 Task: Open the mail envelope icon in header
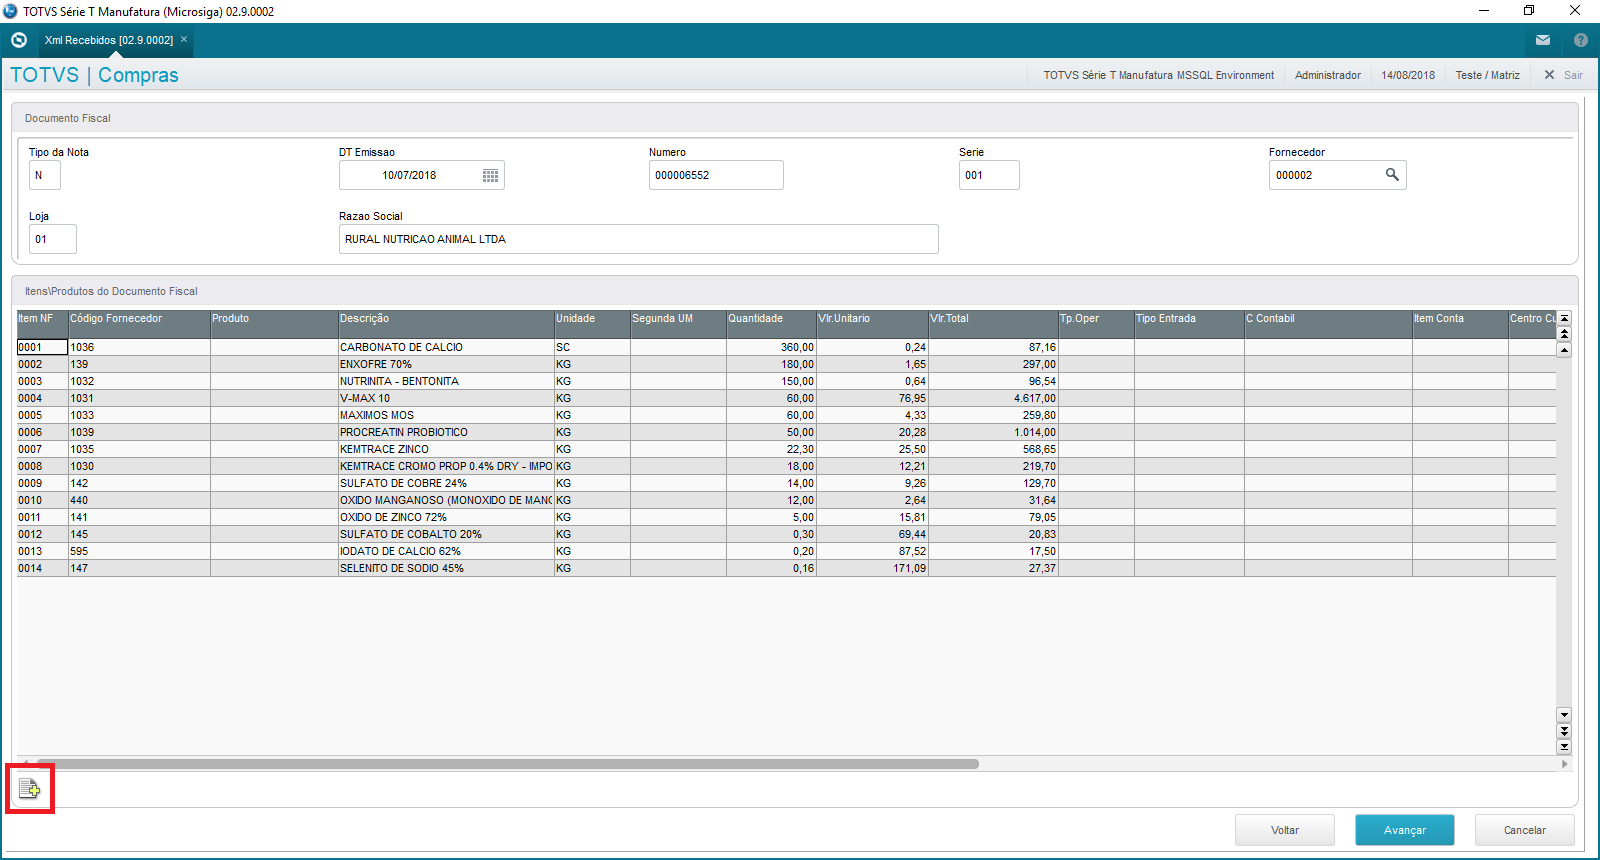(x=1543, y=40)
